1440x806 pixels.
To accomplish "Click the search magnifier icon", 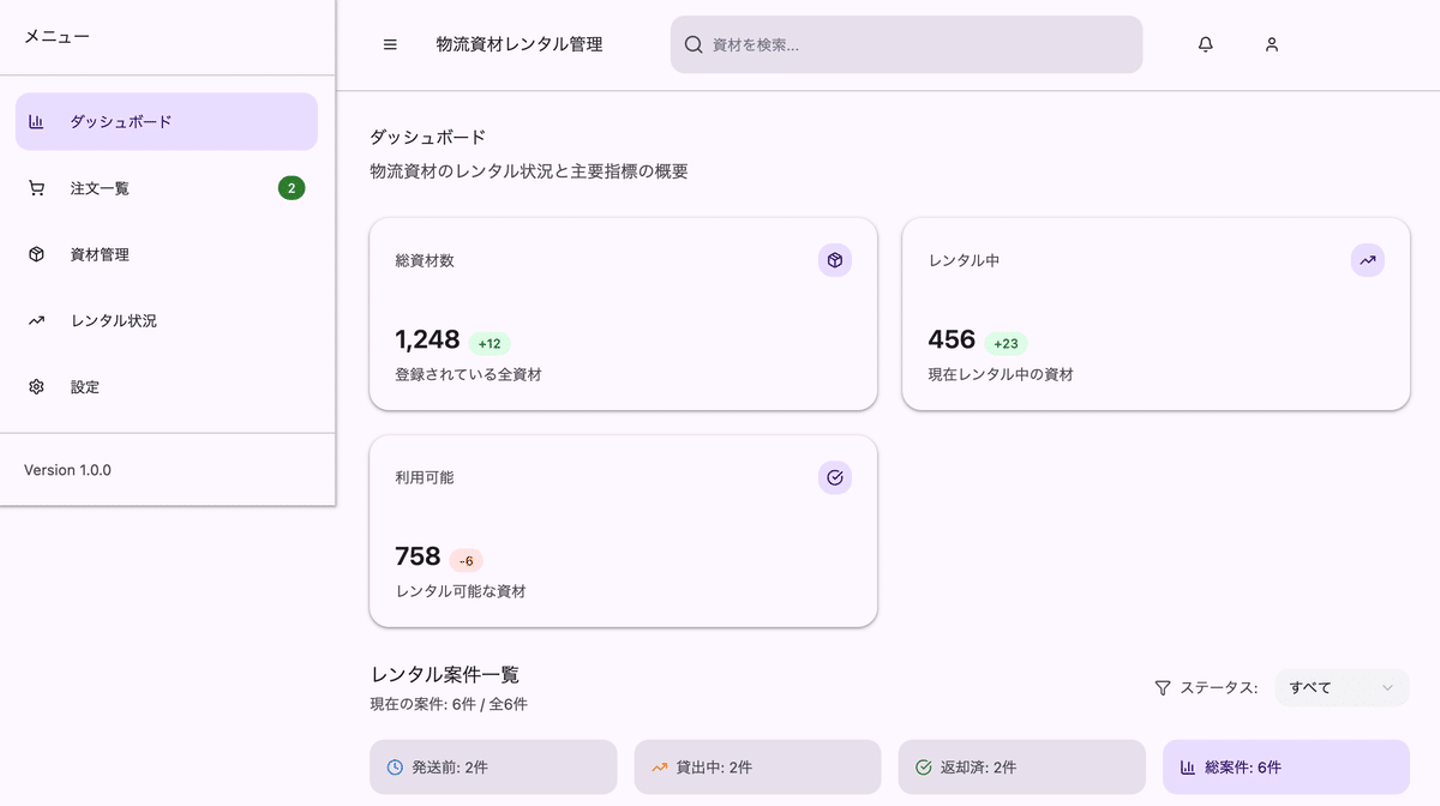I will [x=693, y=45].
